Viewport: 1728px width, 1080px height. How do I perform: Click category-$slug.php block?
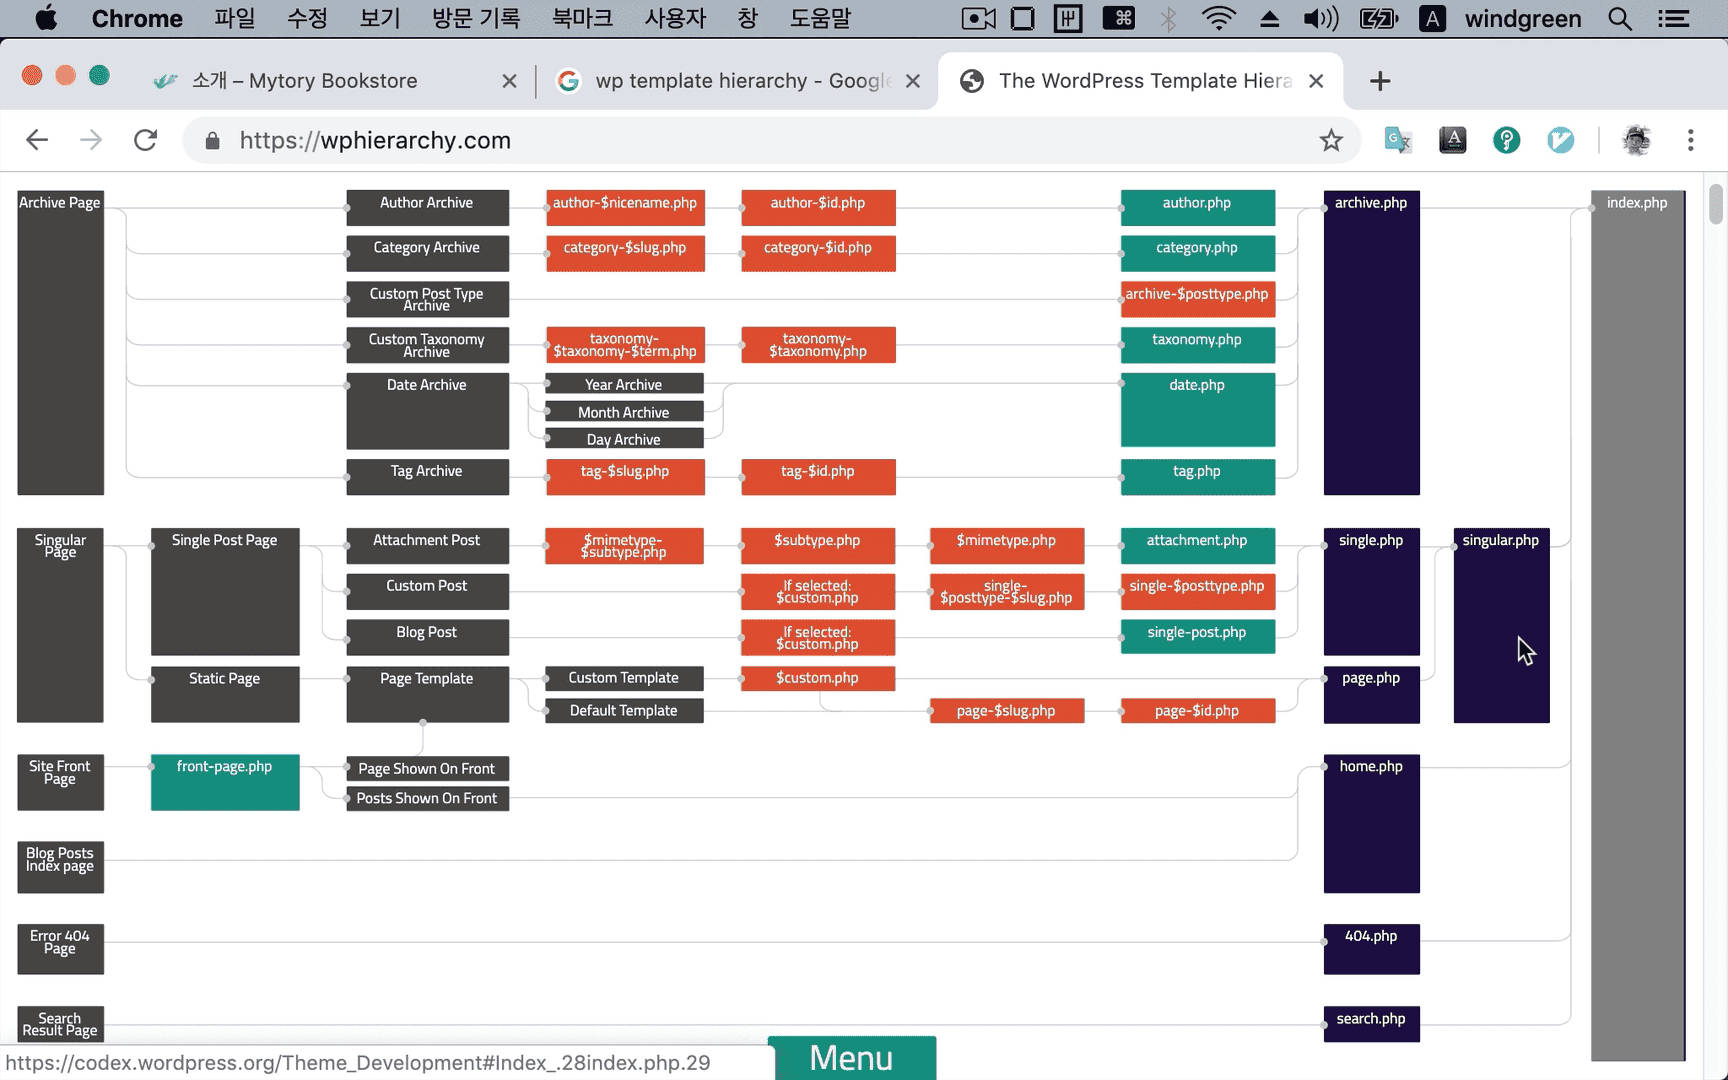625,253
